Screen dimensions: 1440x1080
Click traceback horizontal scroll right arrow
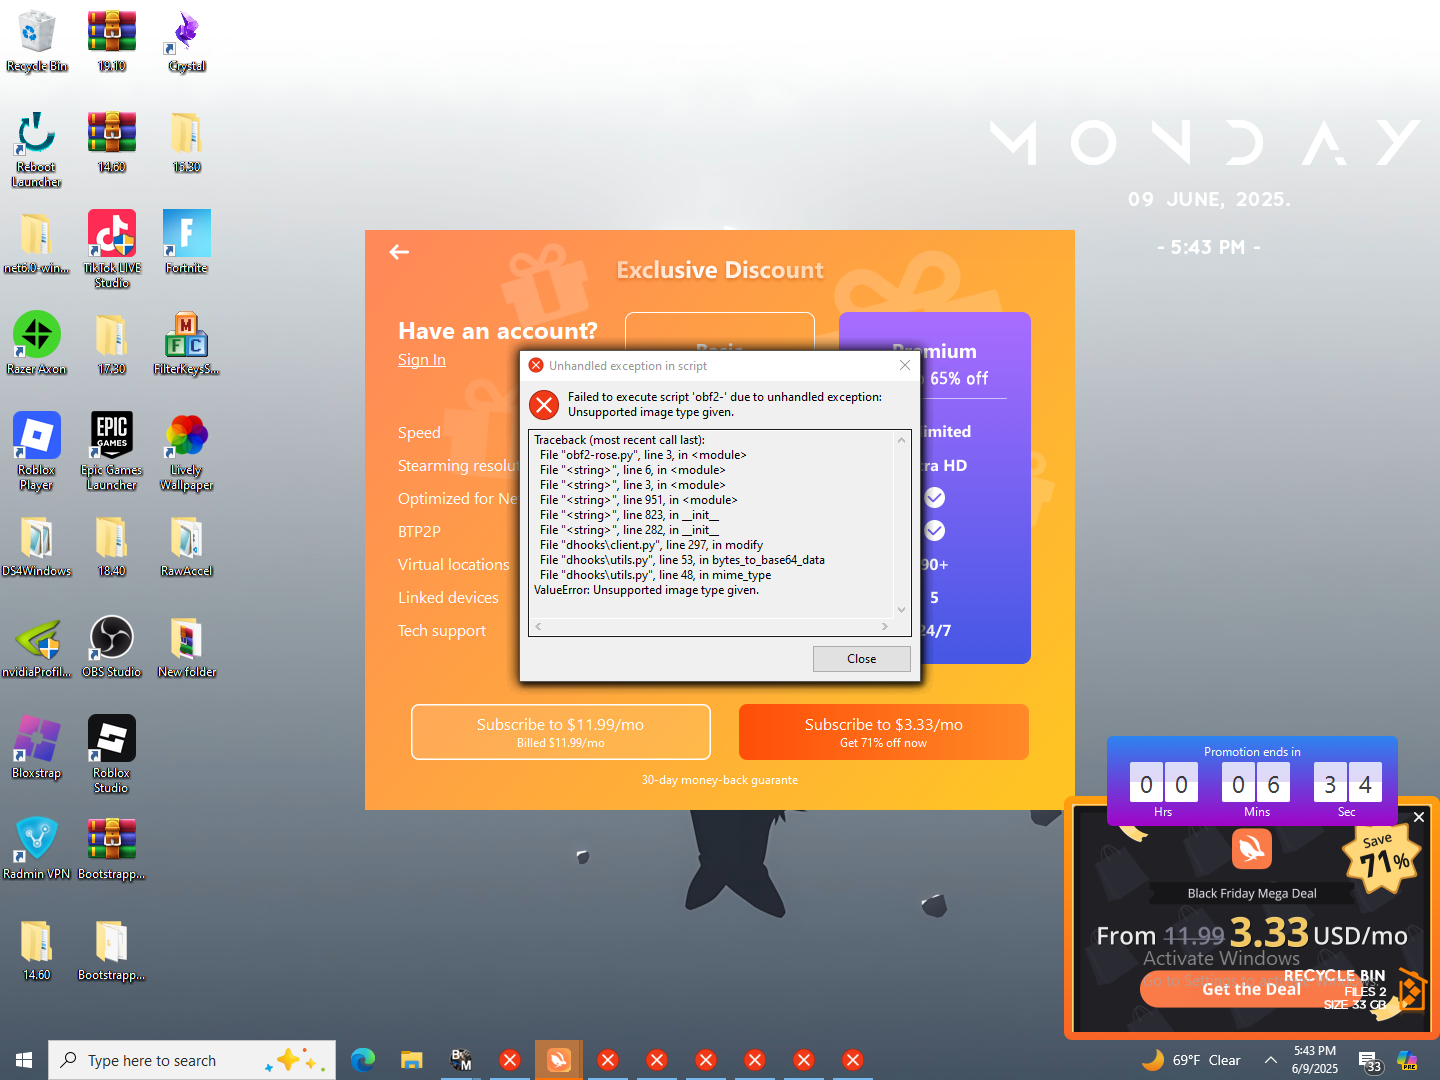[x=884, y=627]
